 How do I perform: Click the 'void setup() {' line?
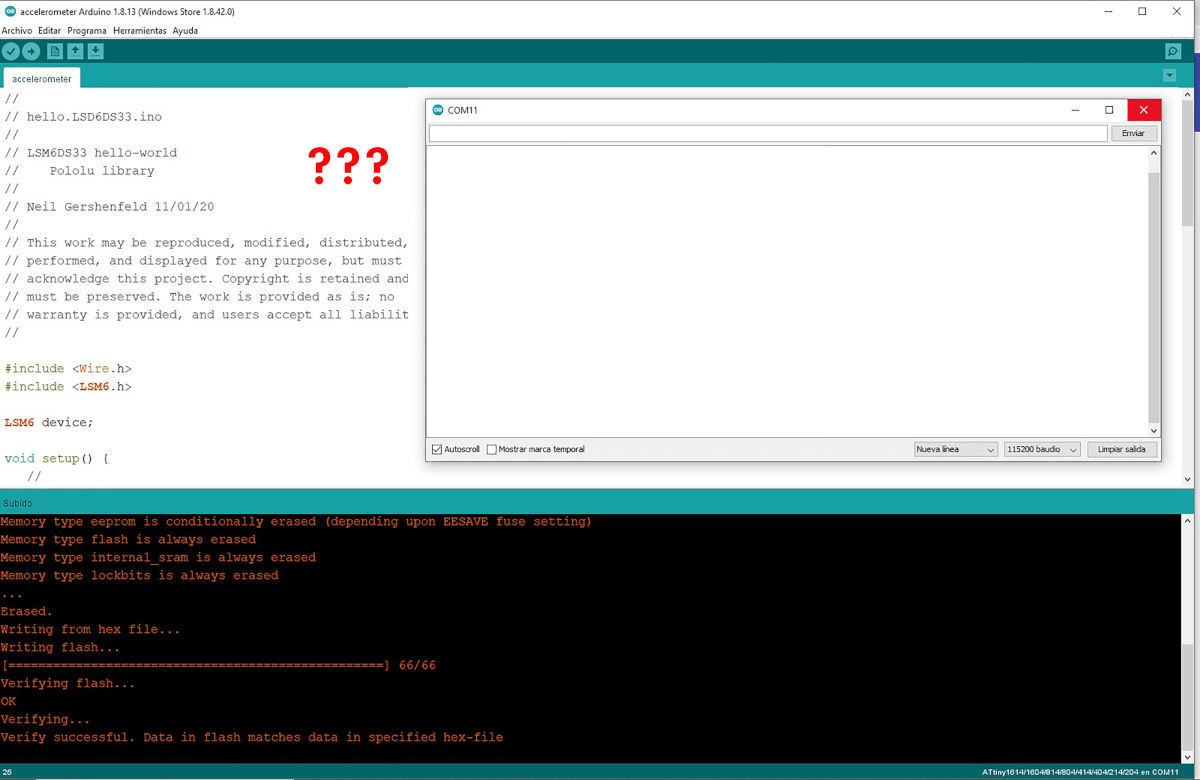click(56, 459)
